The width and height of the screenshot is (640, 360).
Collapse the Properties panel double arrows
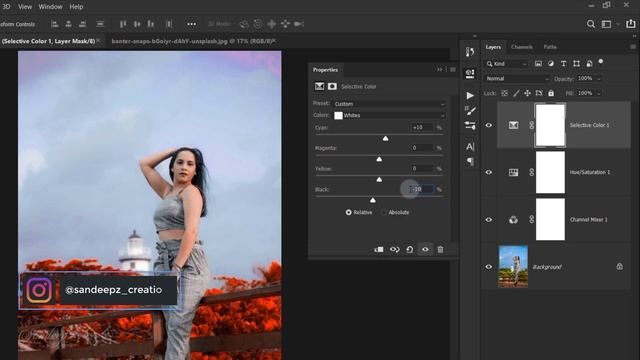(440, 70)
